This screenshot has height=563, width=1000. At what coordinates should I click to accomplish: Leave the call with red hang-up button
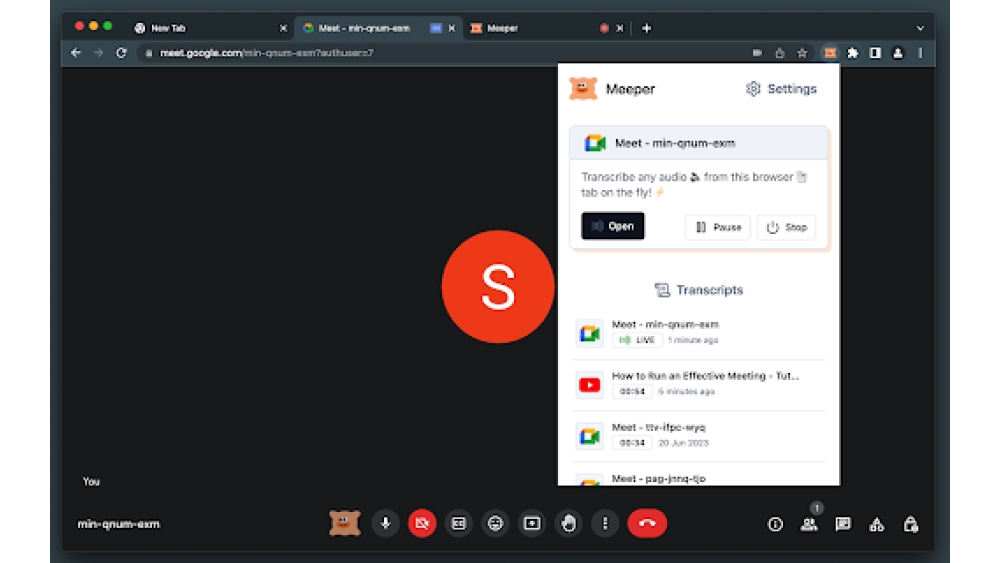pos(647,523)
